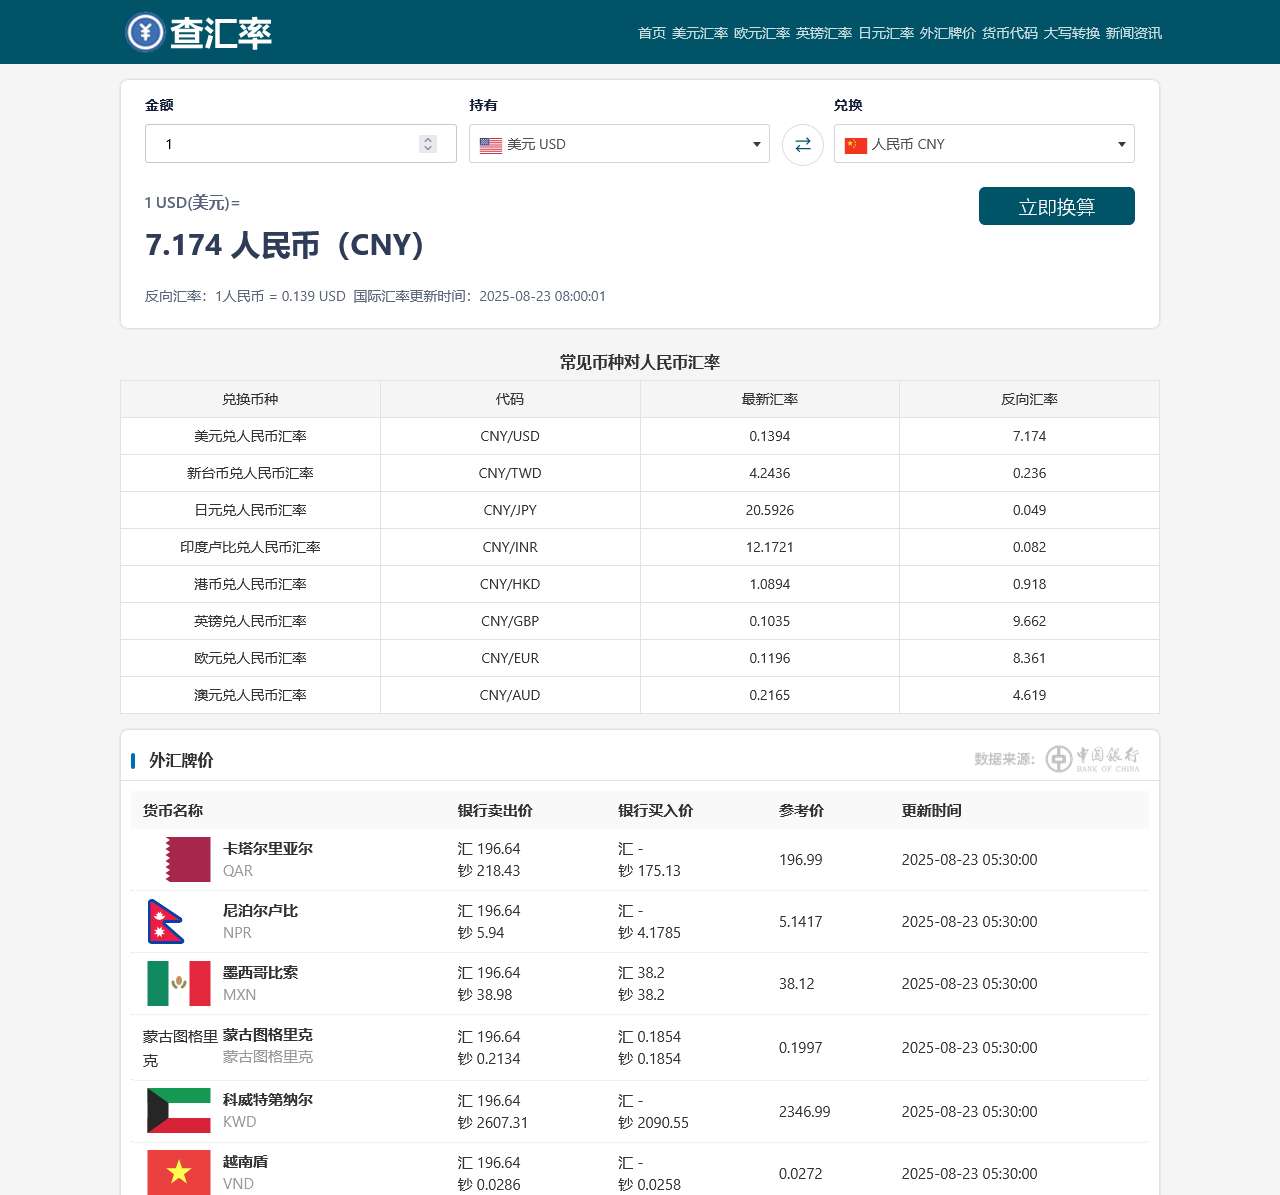1280x1195 pixels.
Task: Swap currencies with the exchange arrows icon
Action: pos(802,145)
